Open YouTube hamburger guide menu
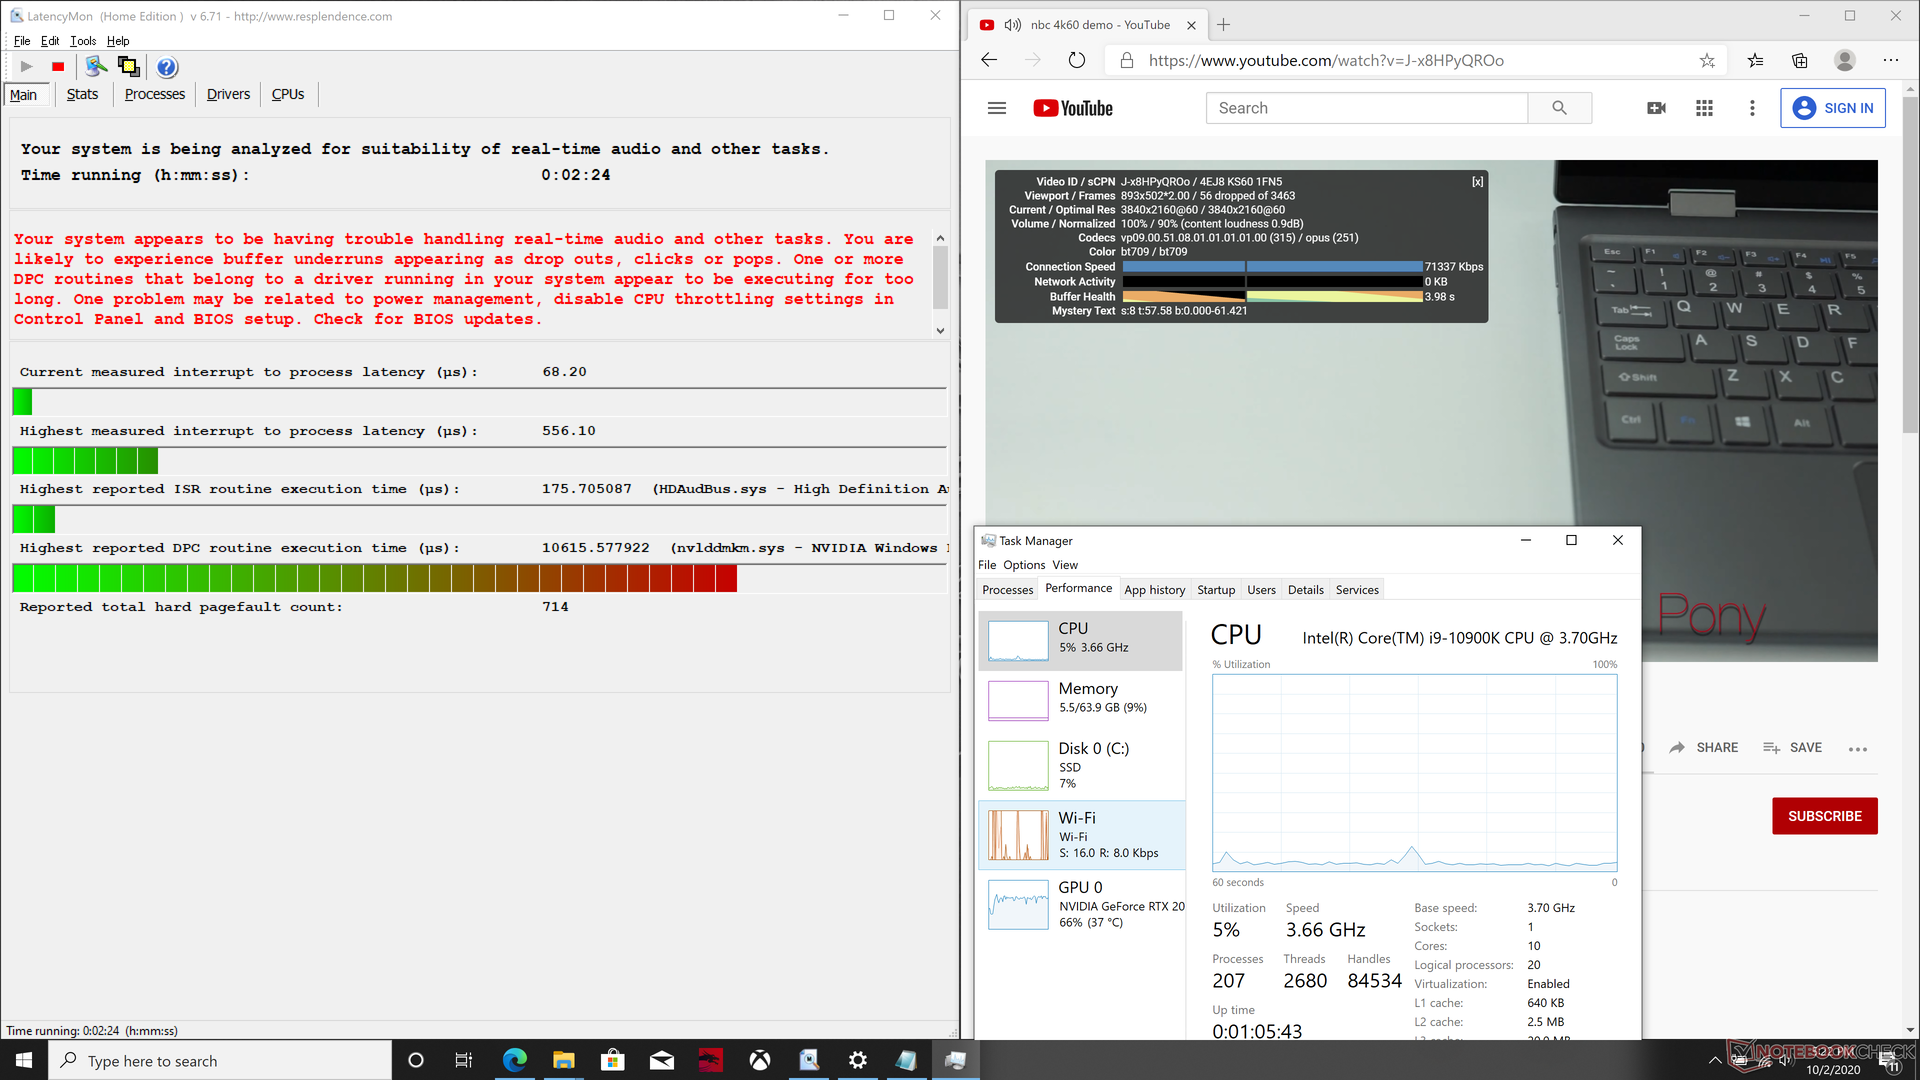1920x1080 pixels. [x=996, y=108]
